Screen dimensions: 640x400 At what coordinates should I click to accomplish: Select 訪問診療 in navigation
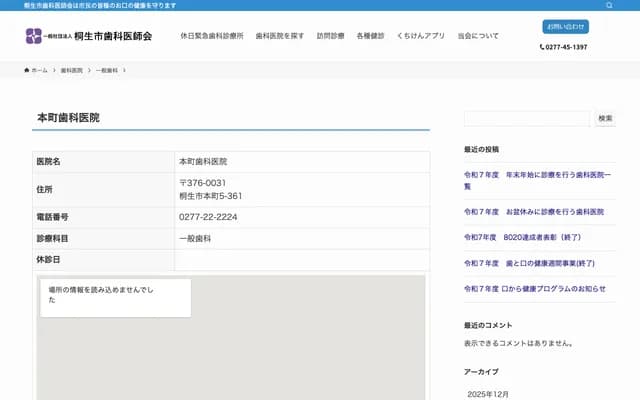coord(330,36)
